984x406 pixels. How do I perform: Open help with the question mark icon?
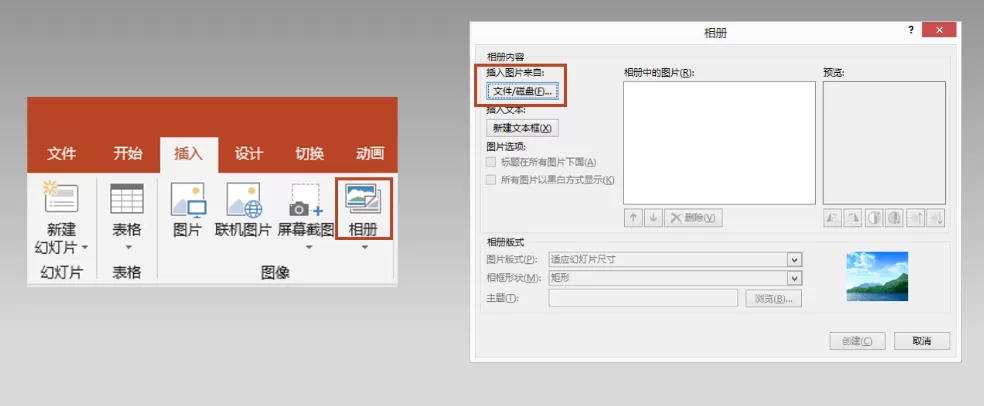(911, 29)
